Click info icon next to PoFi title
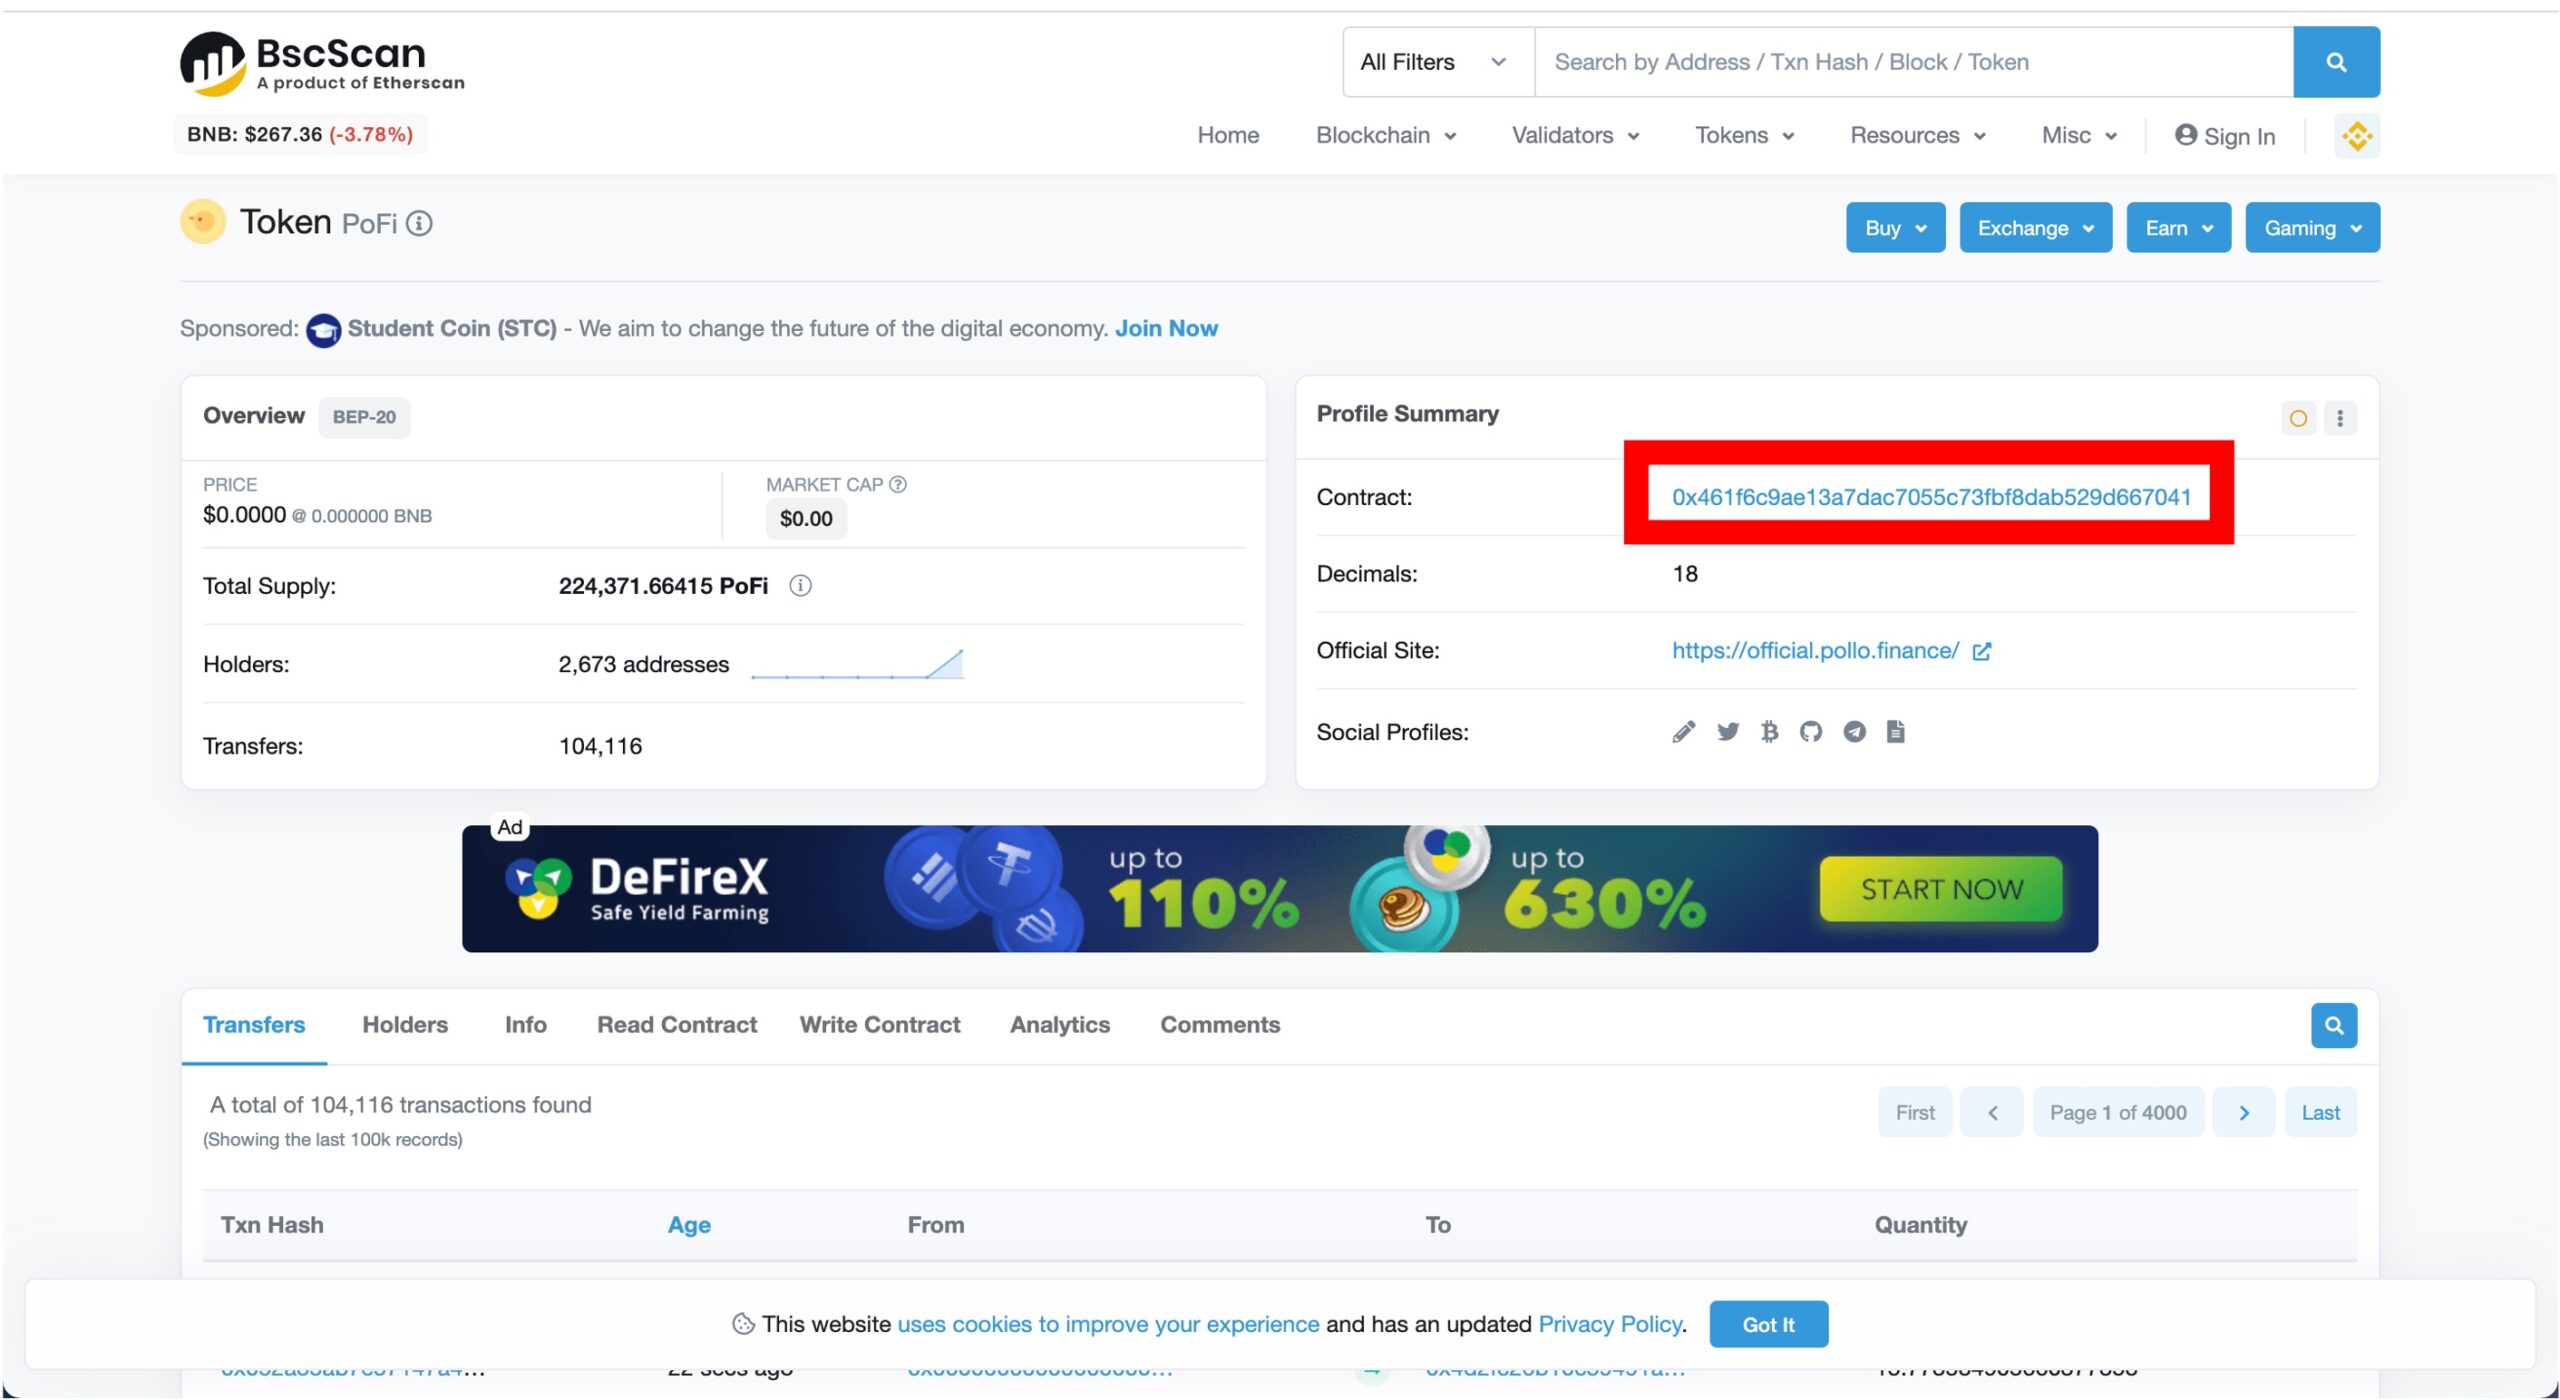The height and width of the screenshot is (1400, 2560). coord(420,224)
